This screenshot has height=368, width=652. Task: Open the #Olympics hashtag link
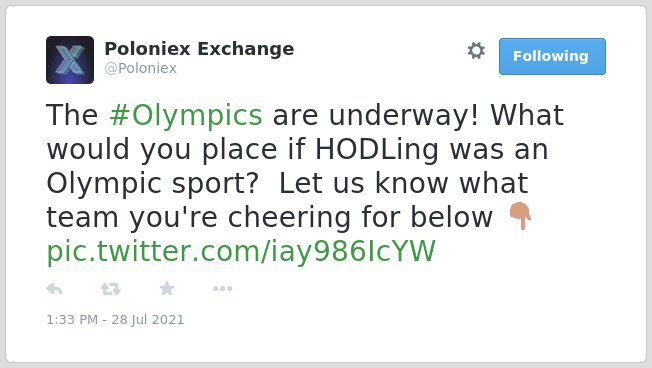coord(186,116)
